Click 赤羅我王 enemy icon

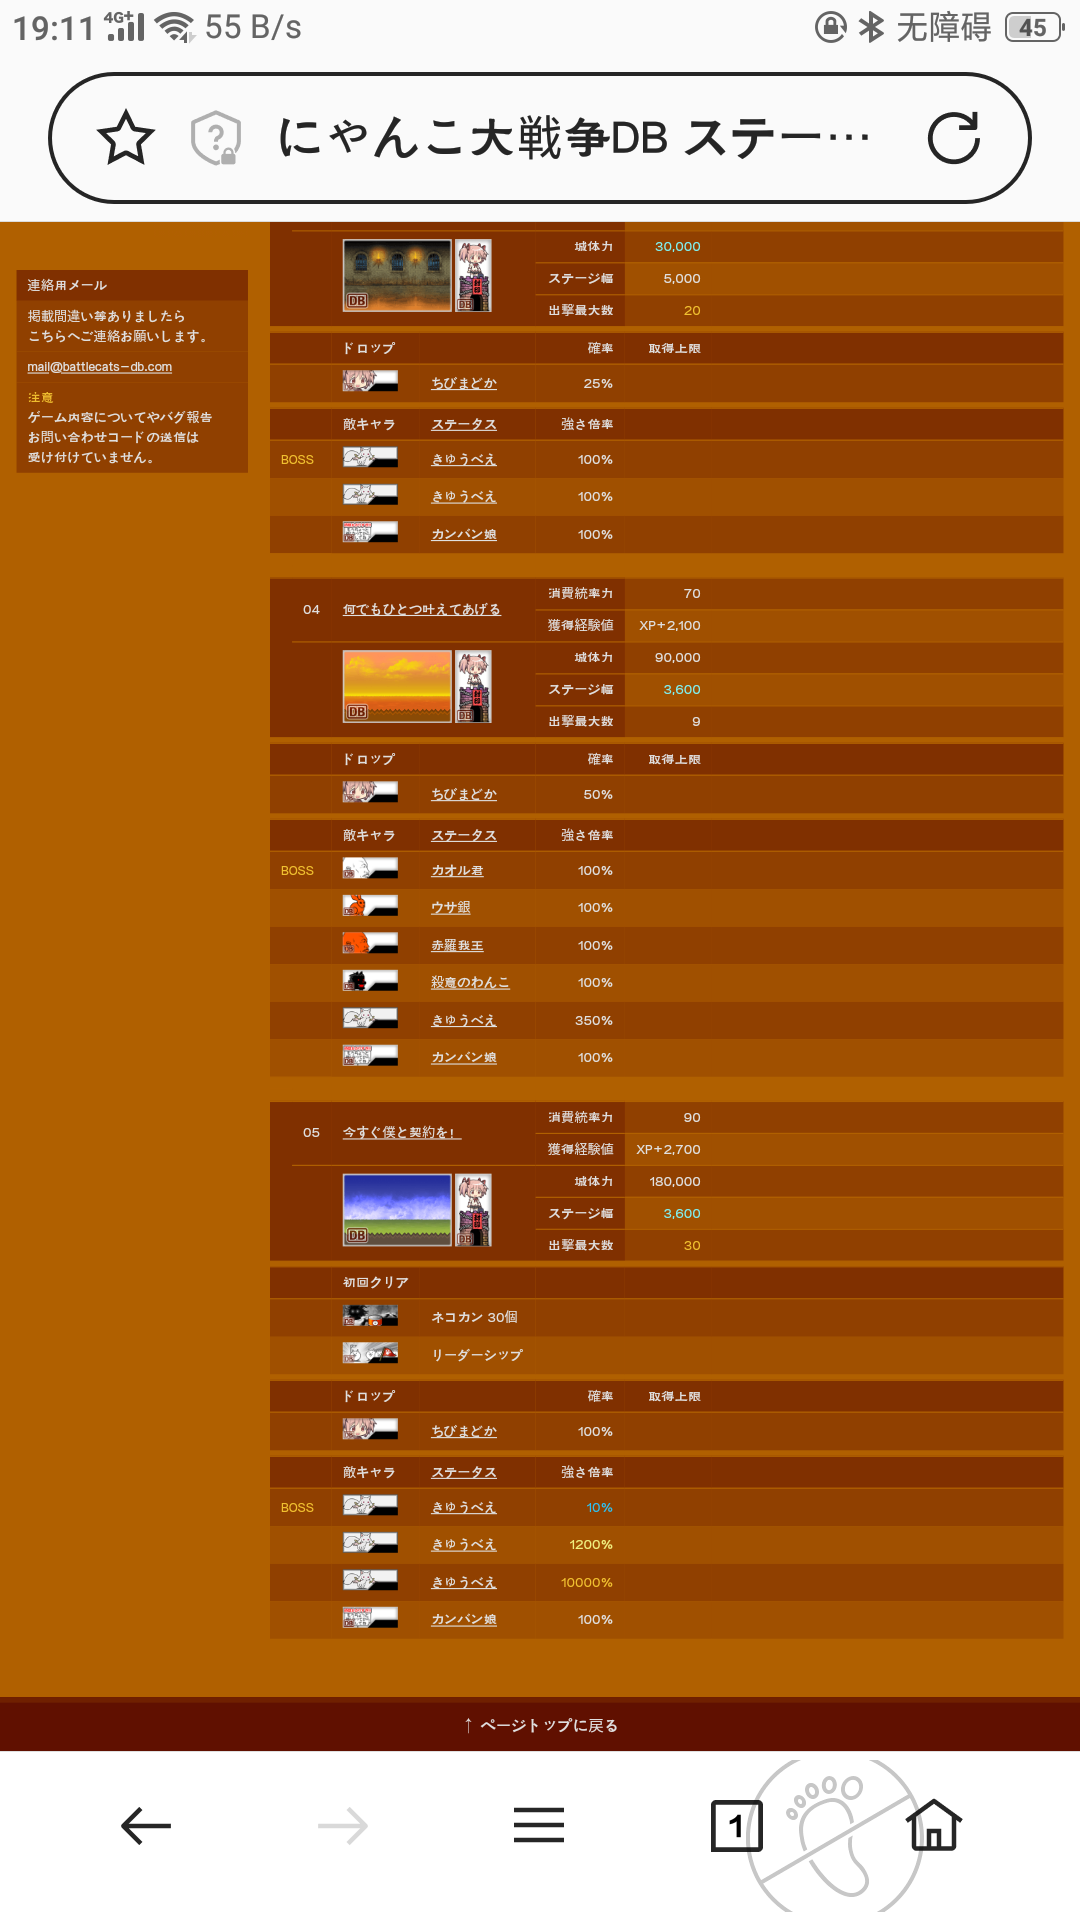tap(370, 944)
